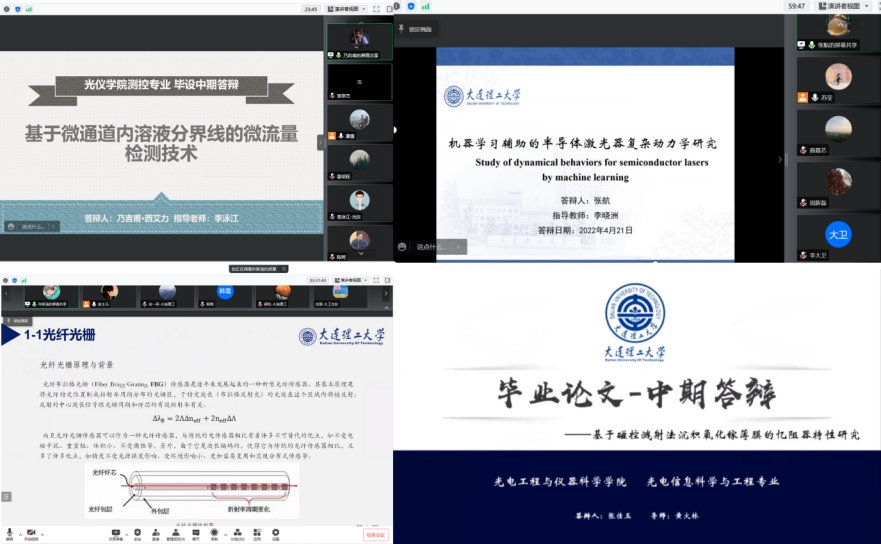The height and width of the screenshot is (544, 881).
Task: Select the 大卫 avatar in top-right meeting
Action: (x=838, y=234)
